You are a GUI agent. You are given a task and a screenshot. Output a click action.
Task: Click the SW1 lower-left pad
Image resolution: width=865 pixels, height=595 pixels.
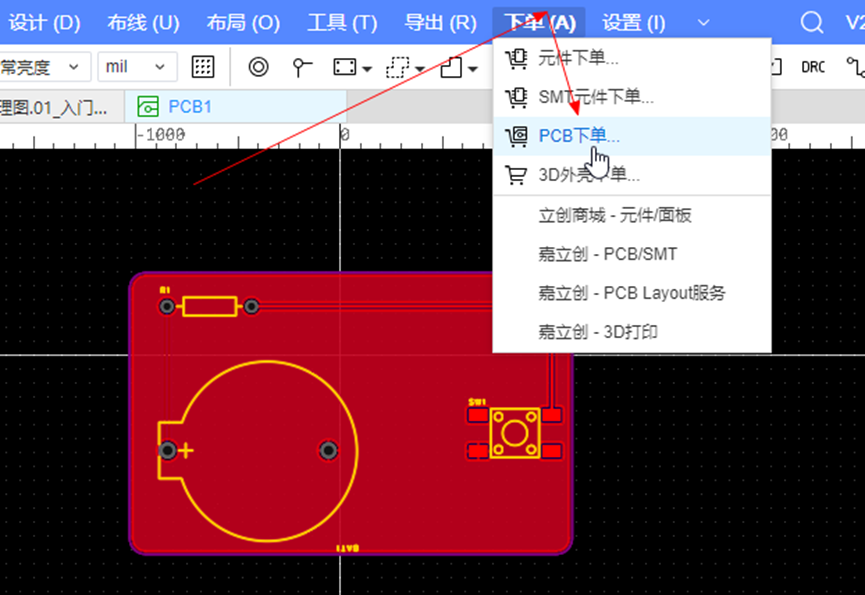click(478, 451)
